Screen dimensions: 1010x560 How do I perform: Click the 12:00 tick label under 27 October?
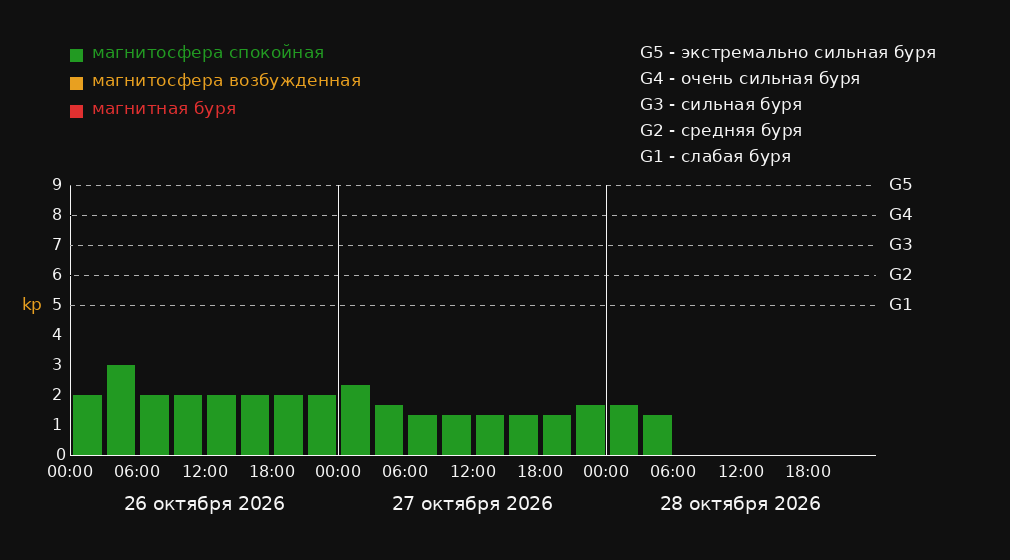[473, 472]
